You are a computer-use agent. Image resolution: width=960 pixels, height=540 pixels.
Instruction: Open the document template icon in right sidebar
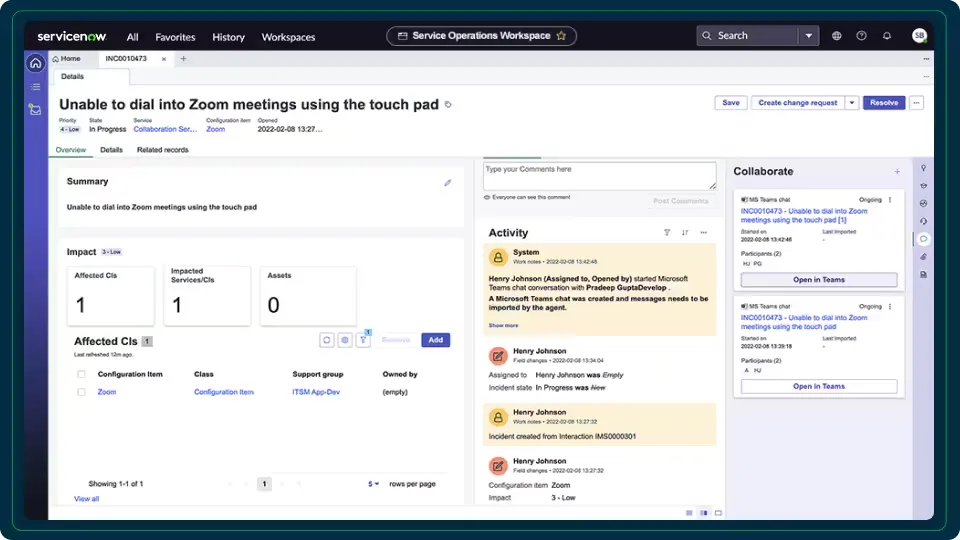click(923, 274)
